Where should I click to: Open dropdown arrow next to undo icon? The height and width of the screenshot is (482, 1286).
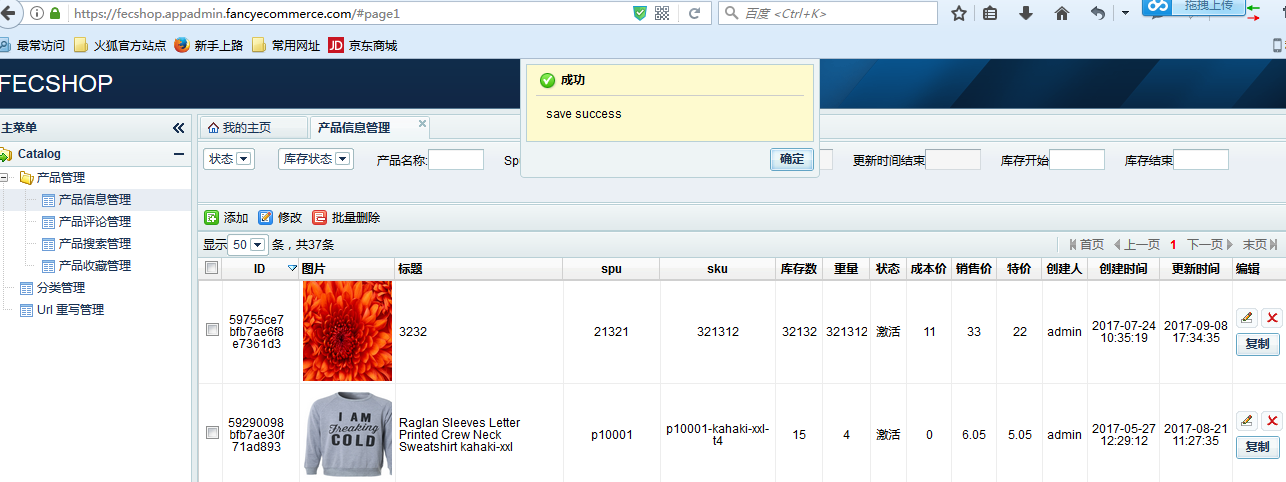click(1126, 14)
